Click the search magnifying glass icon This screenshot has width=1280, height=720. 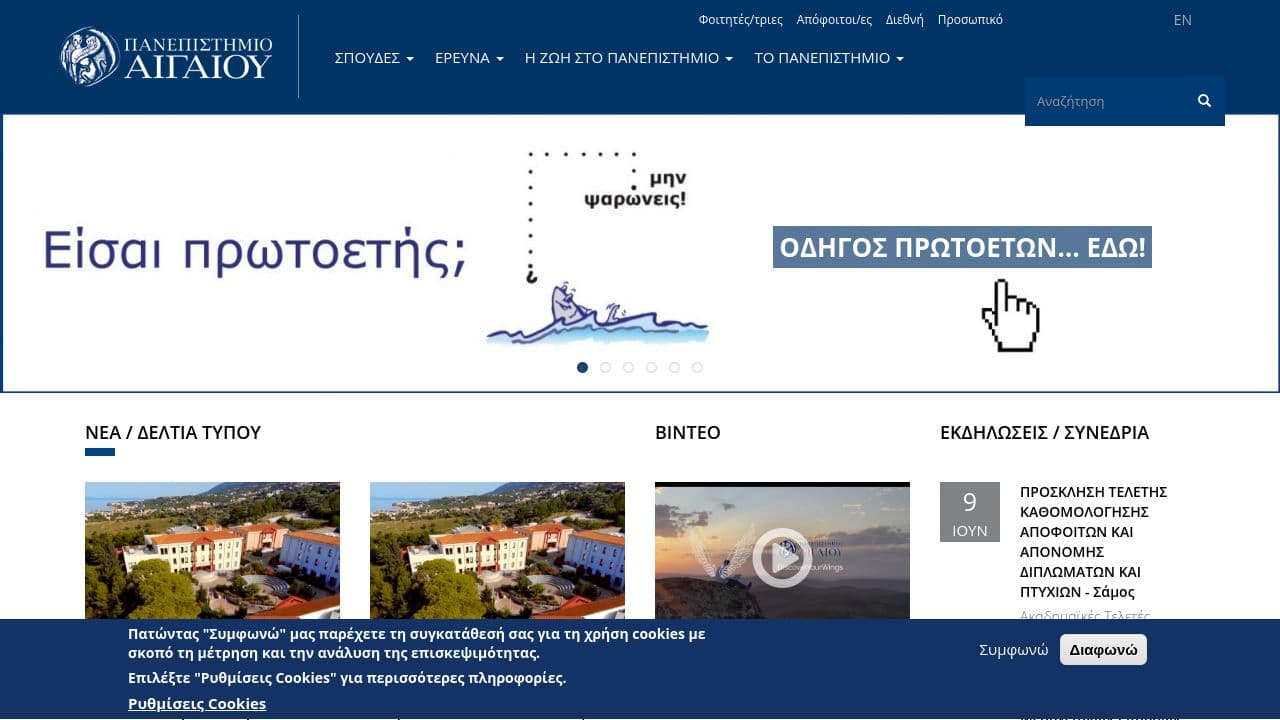(x=1203, y=100)
